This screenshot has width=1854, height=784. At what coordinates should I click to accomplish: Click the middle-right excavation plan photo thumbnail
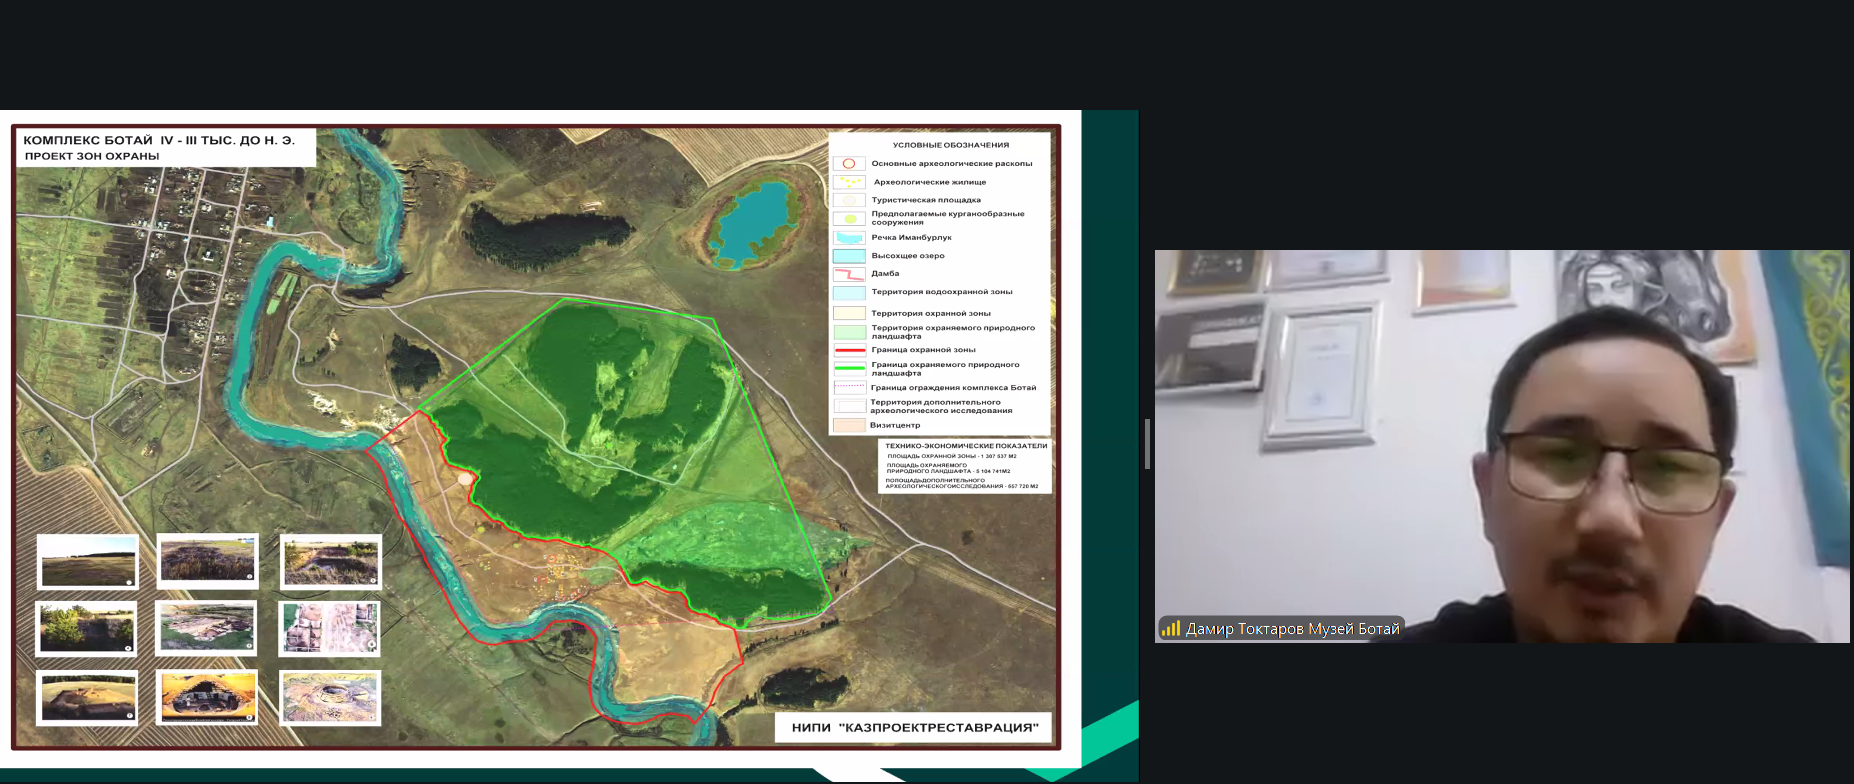(x=330, y=627)
